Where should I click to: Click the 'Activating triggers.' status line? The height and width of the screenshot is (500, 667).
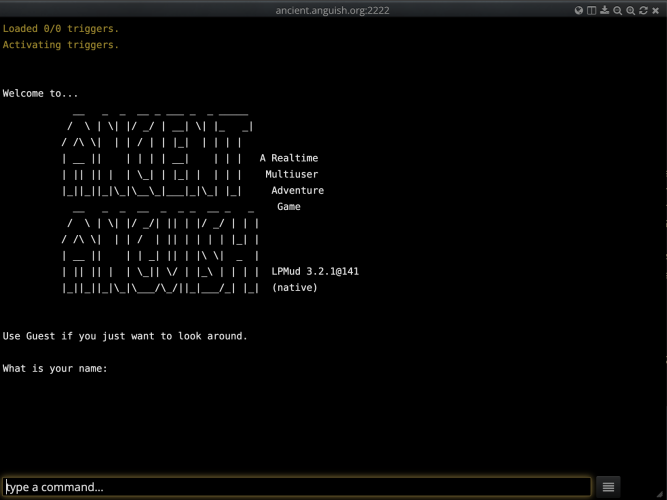[60, 45]
